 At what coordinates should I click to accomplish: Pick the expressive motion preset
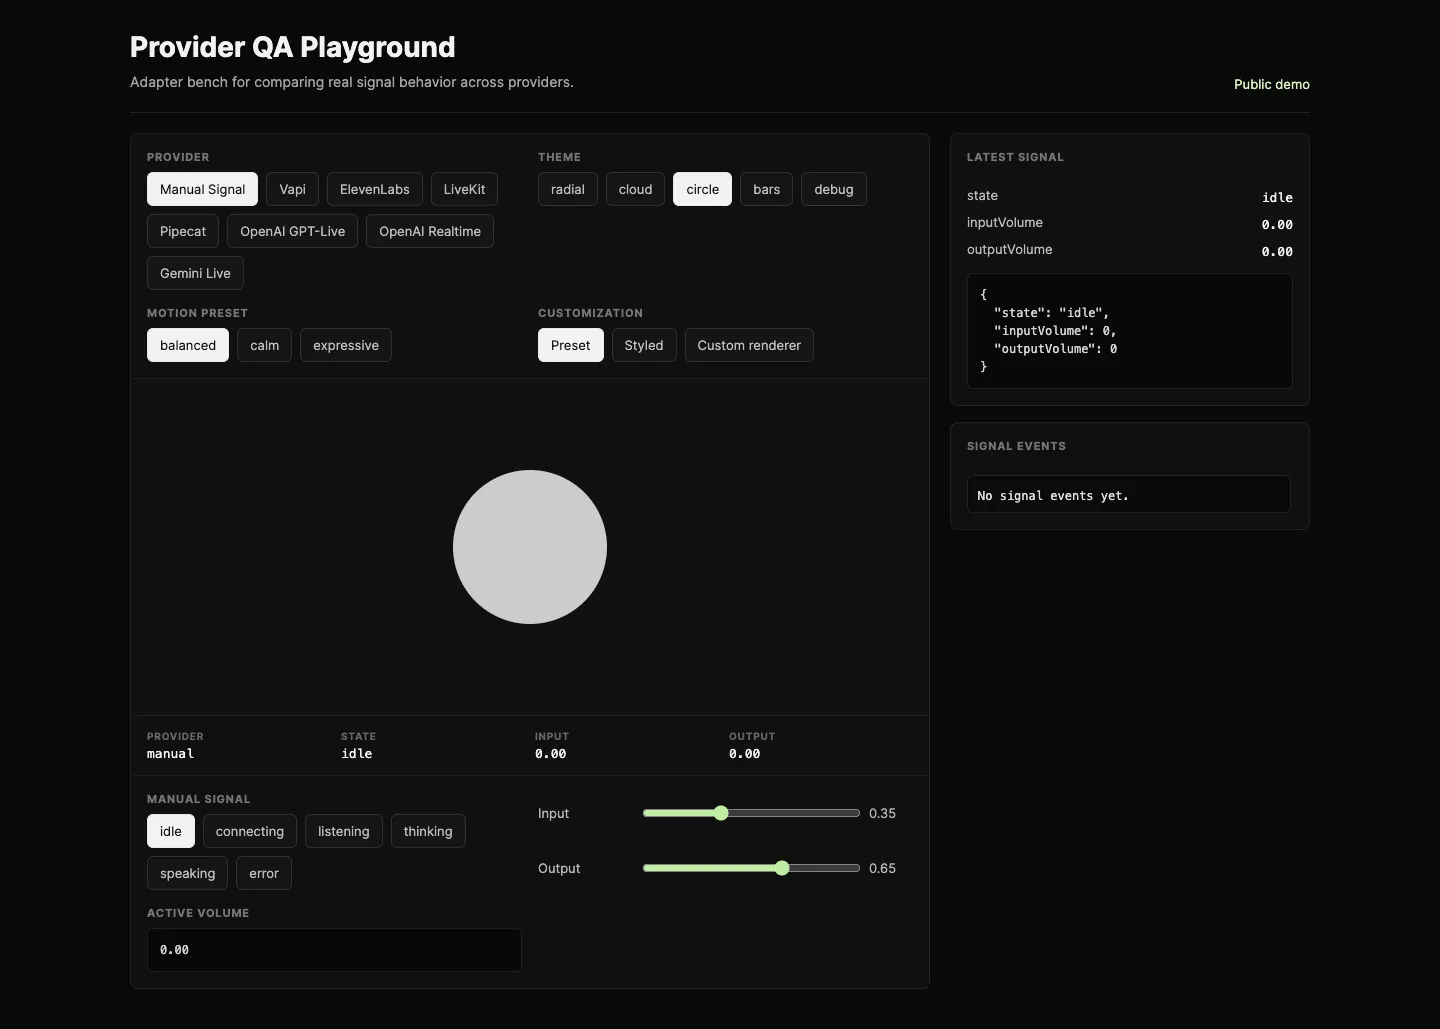tap(346, 345)
